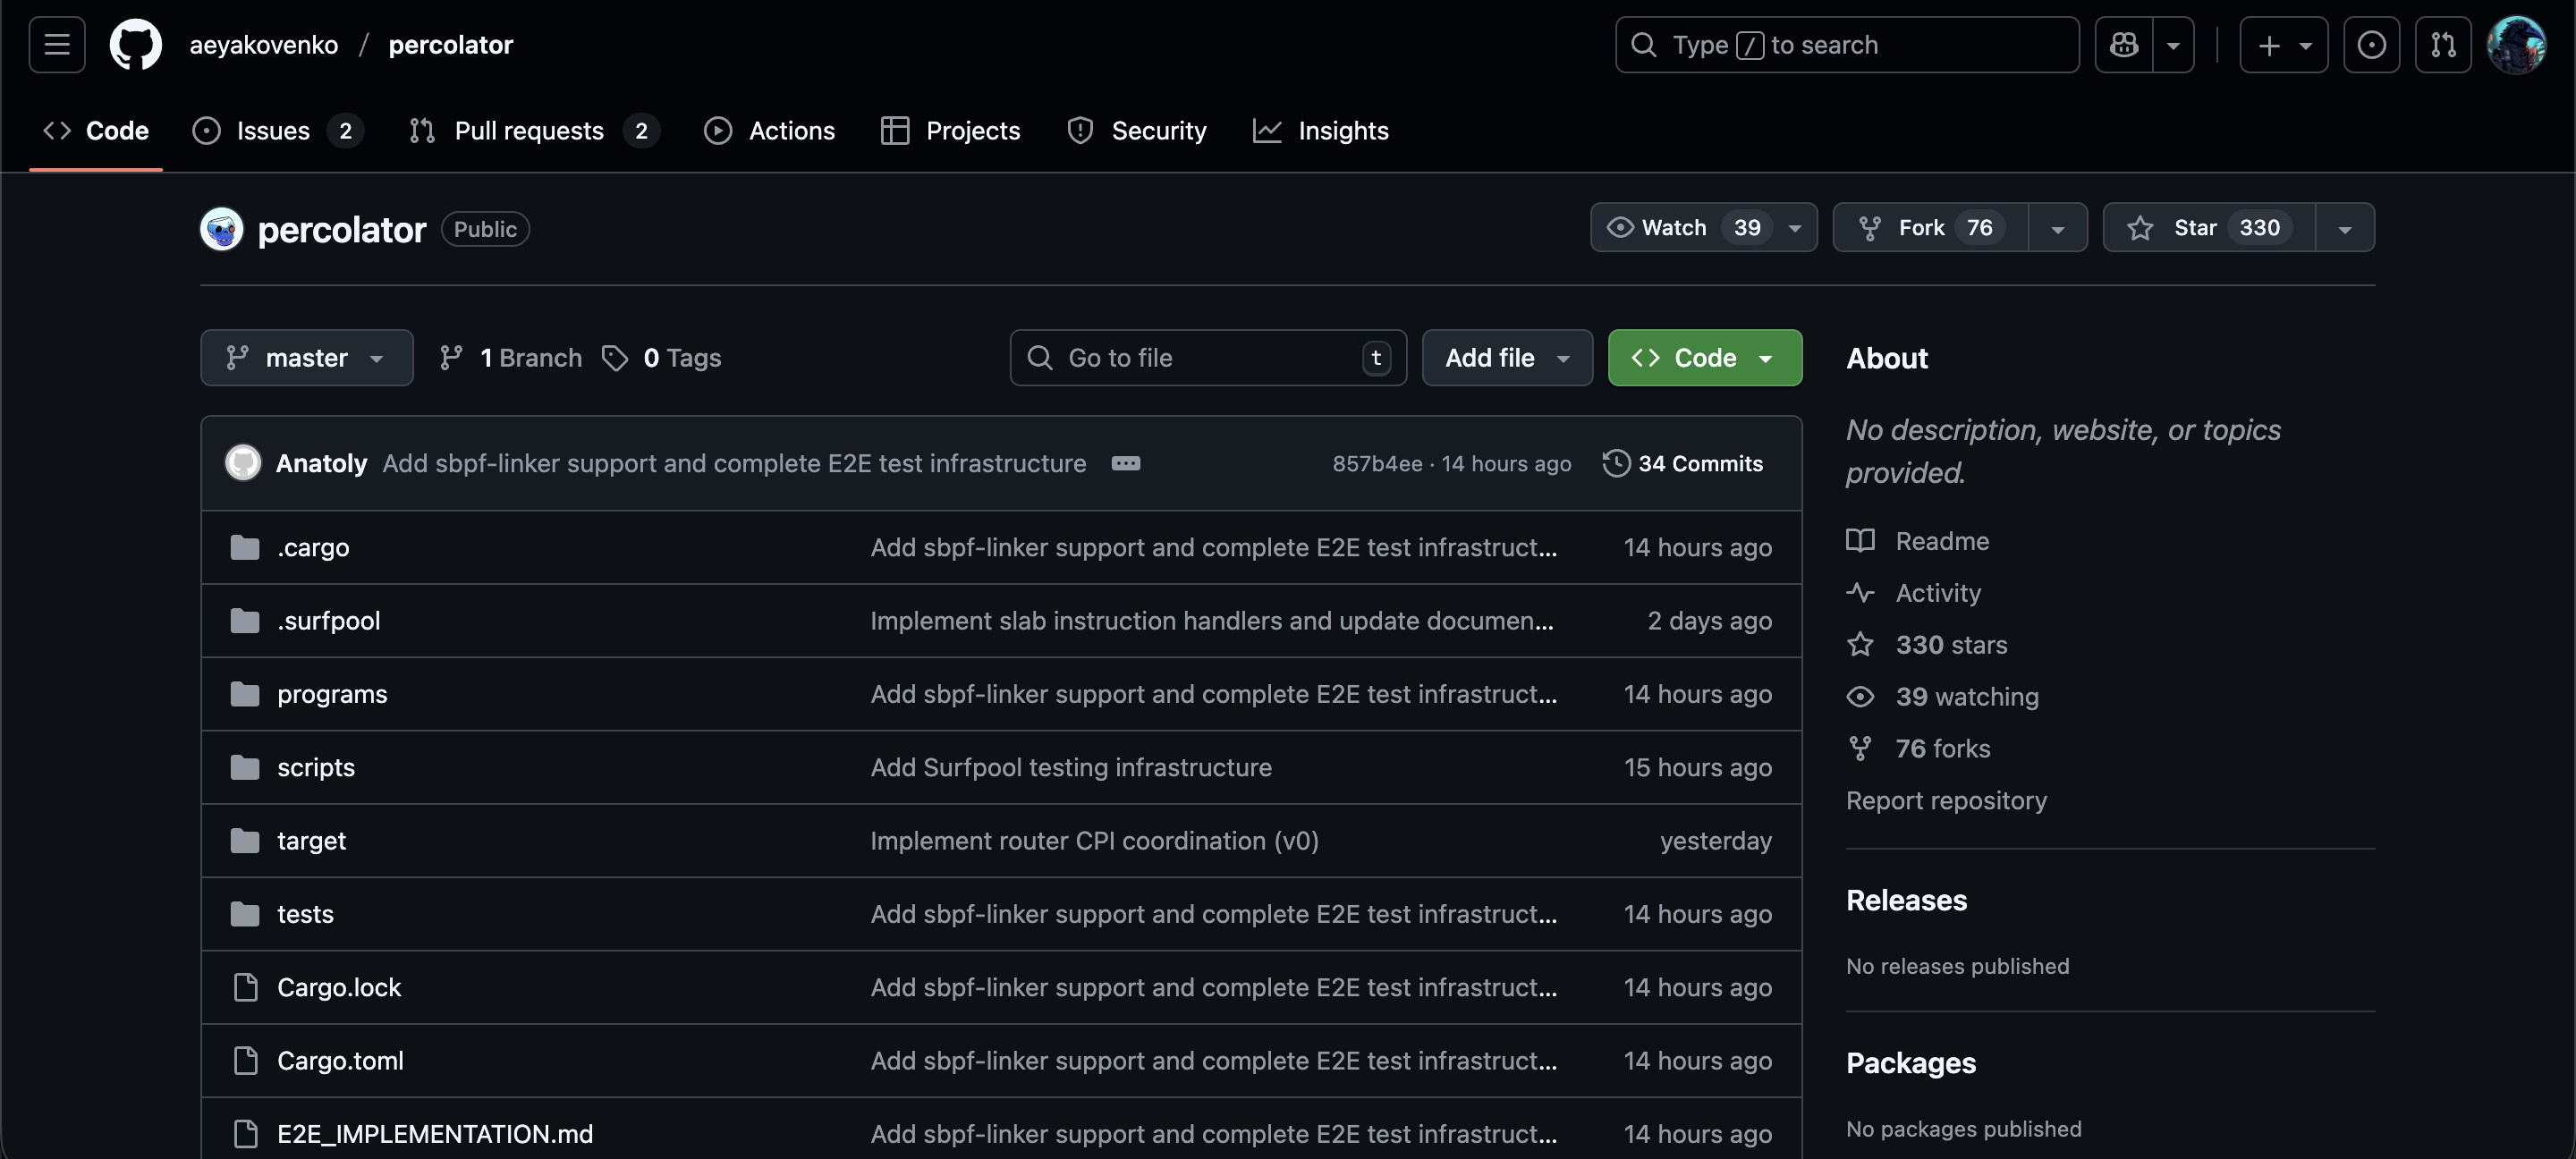The image size is (2576, 1159).
Task: Expand the Add file dropdown
Action: pyautogui.click(x=1506, y=358)
